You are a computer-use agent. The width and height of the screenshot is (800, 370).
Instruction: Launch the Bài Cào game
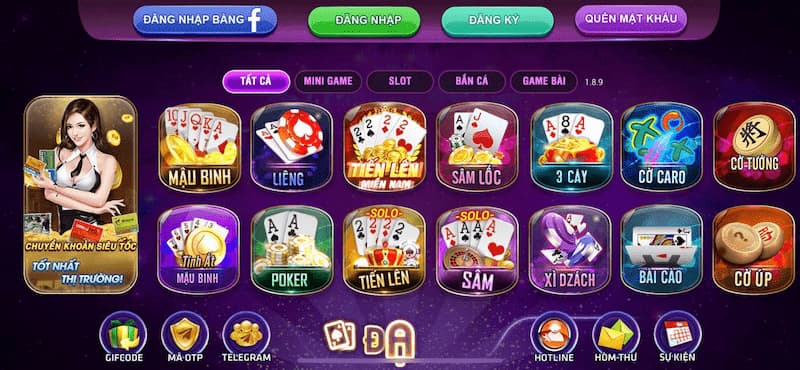(662, 250)
